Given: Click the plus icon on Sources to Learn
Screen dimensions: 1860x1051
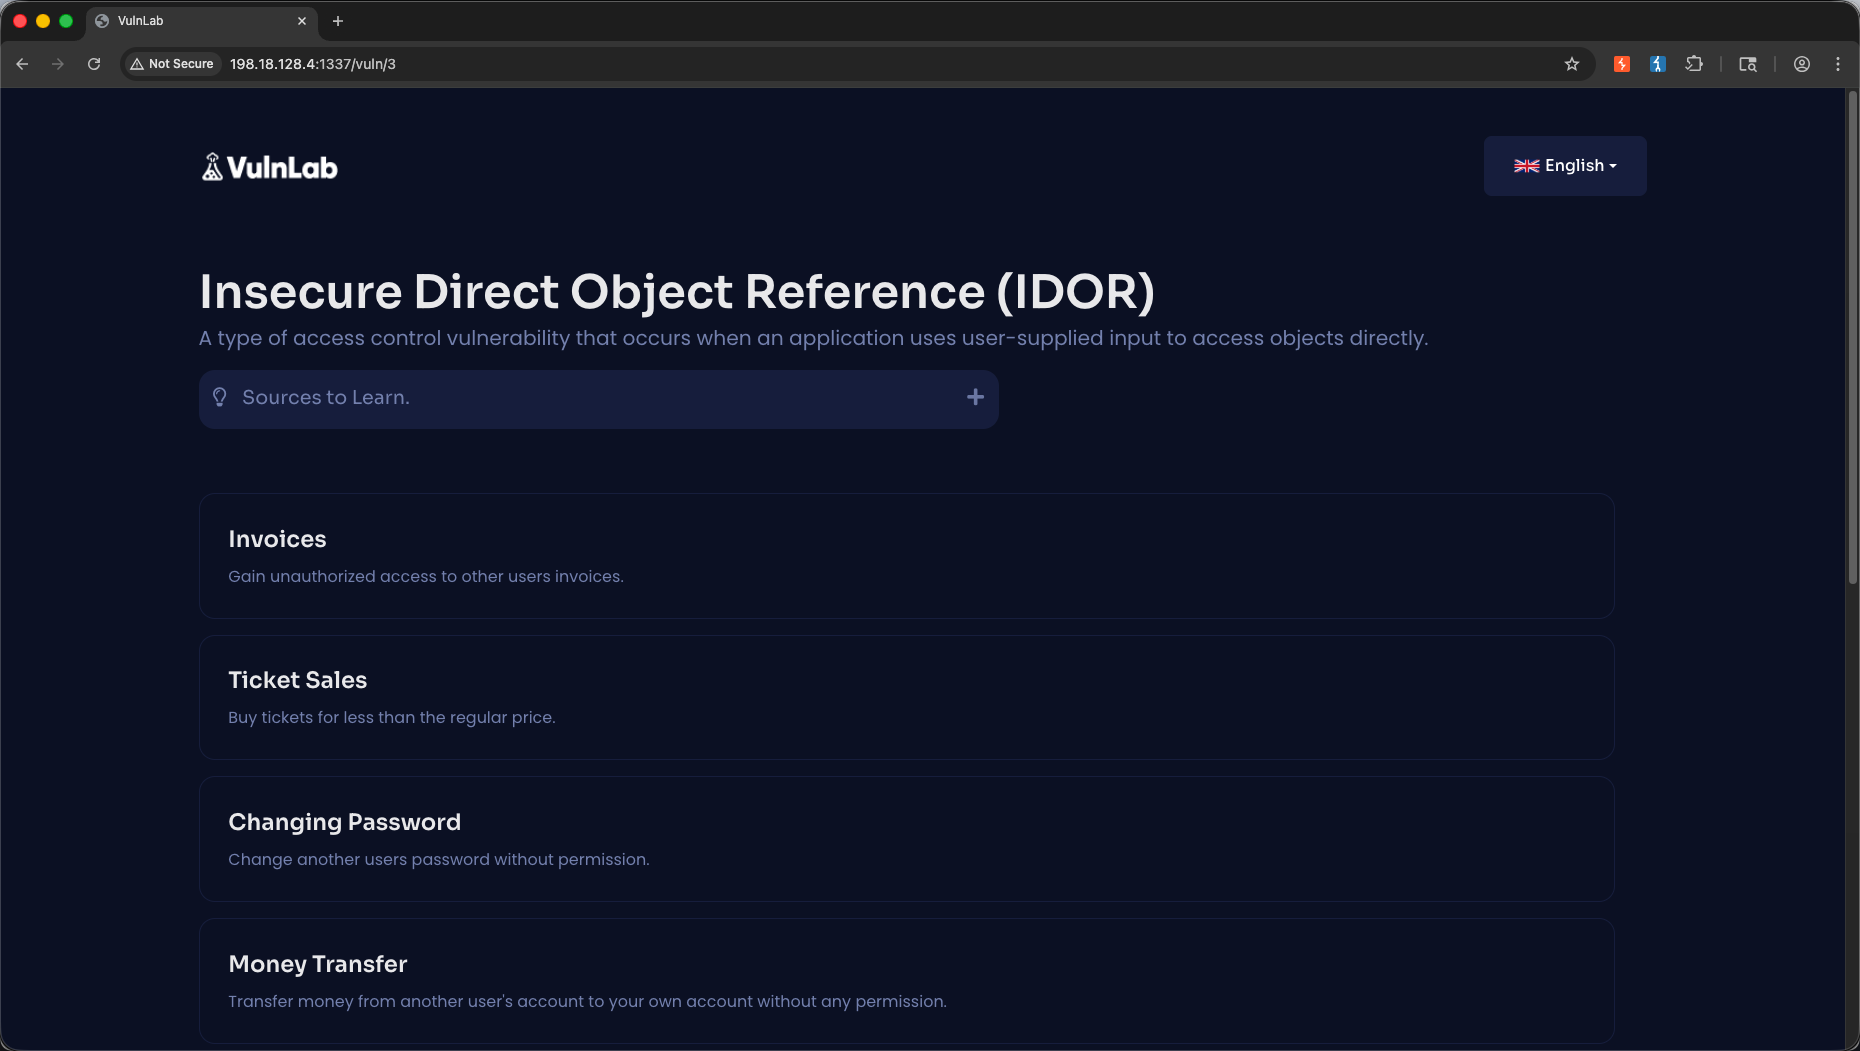Looking at the screenshot, I should point(976,398).
